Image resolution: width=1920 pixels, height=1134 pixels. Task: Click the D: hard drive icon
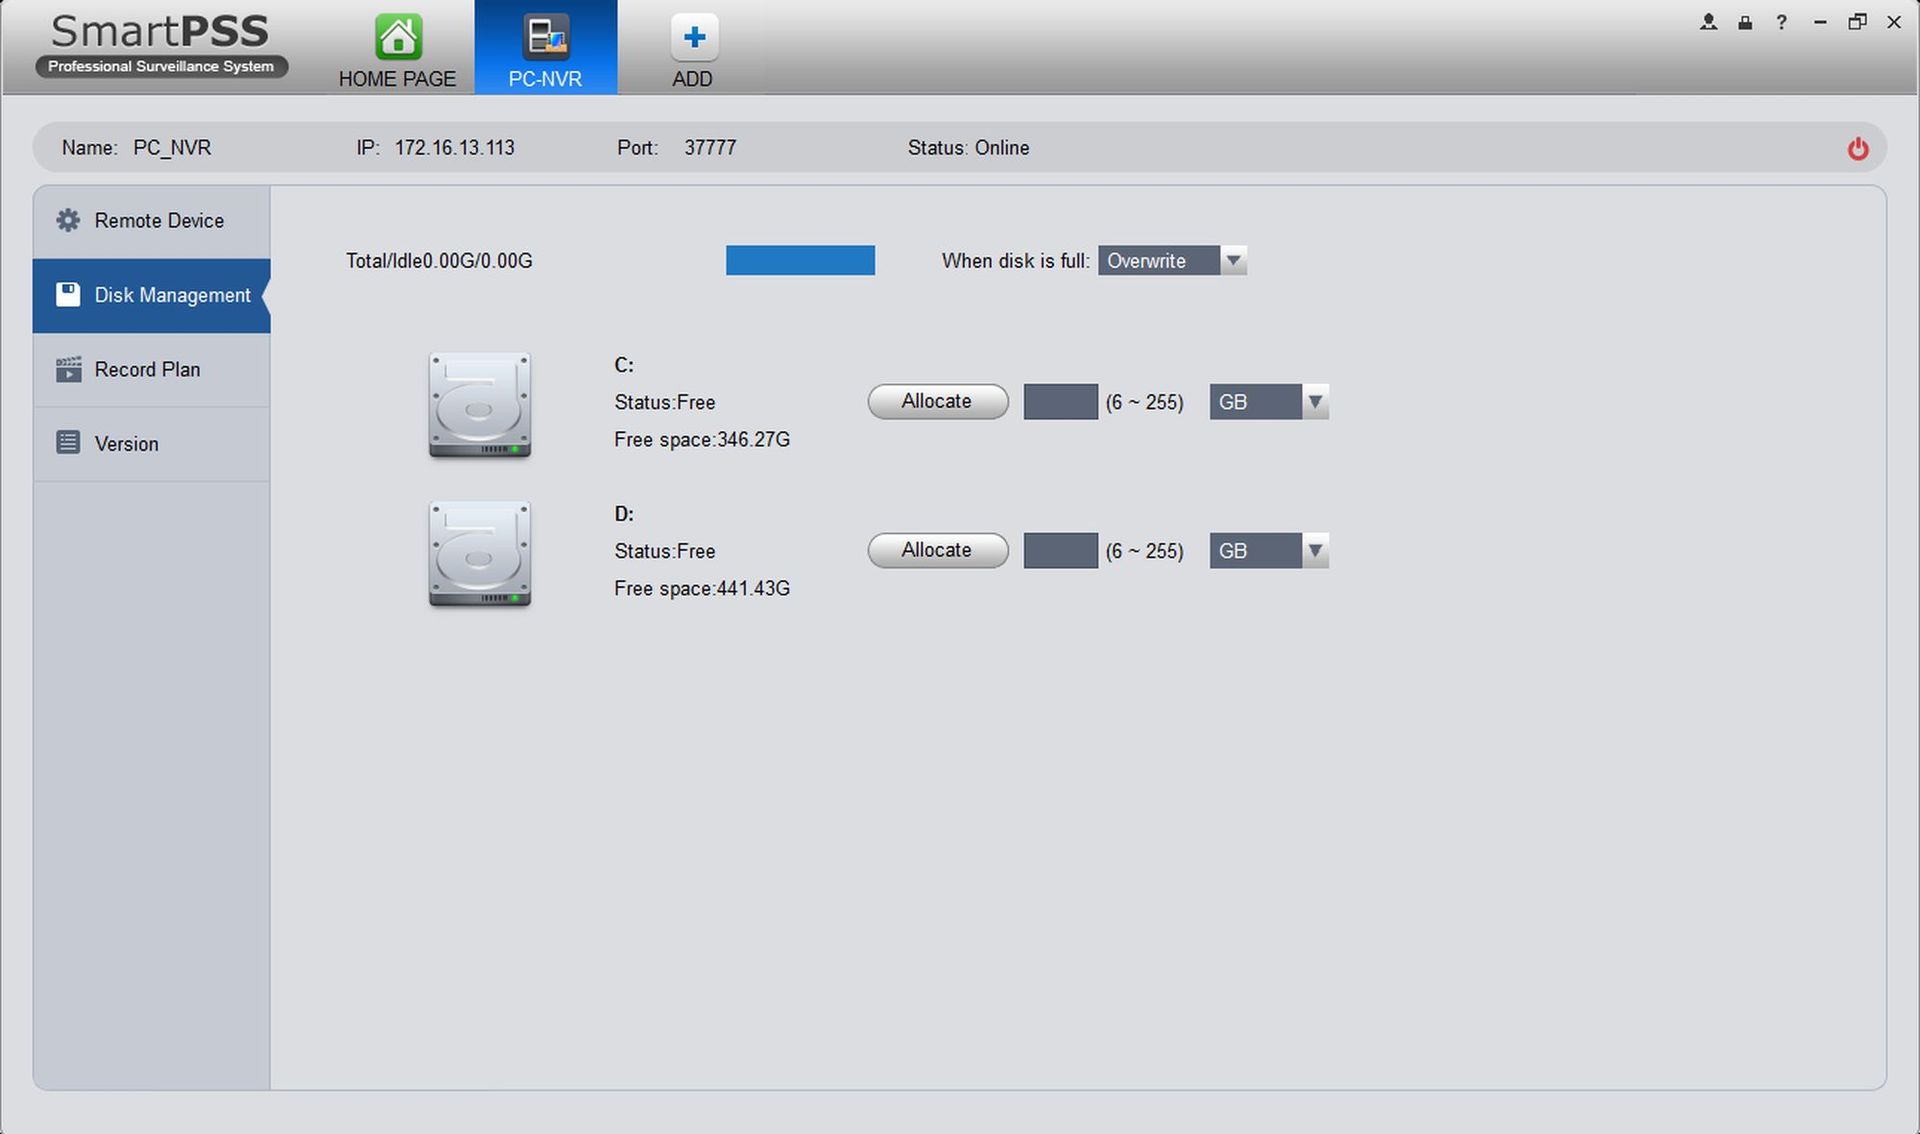[x=480, y=554]
